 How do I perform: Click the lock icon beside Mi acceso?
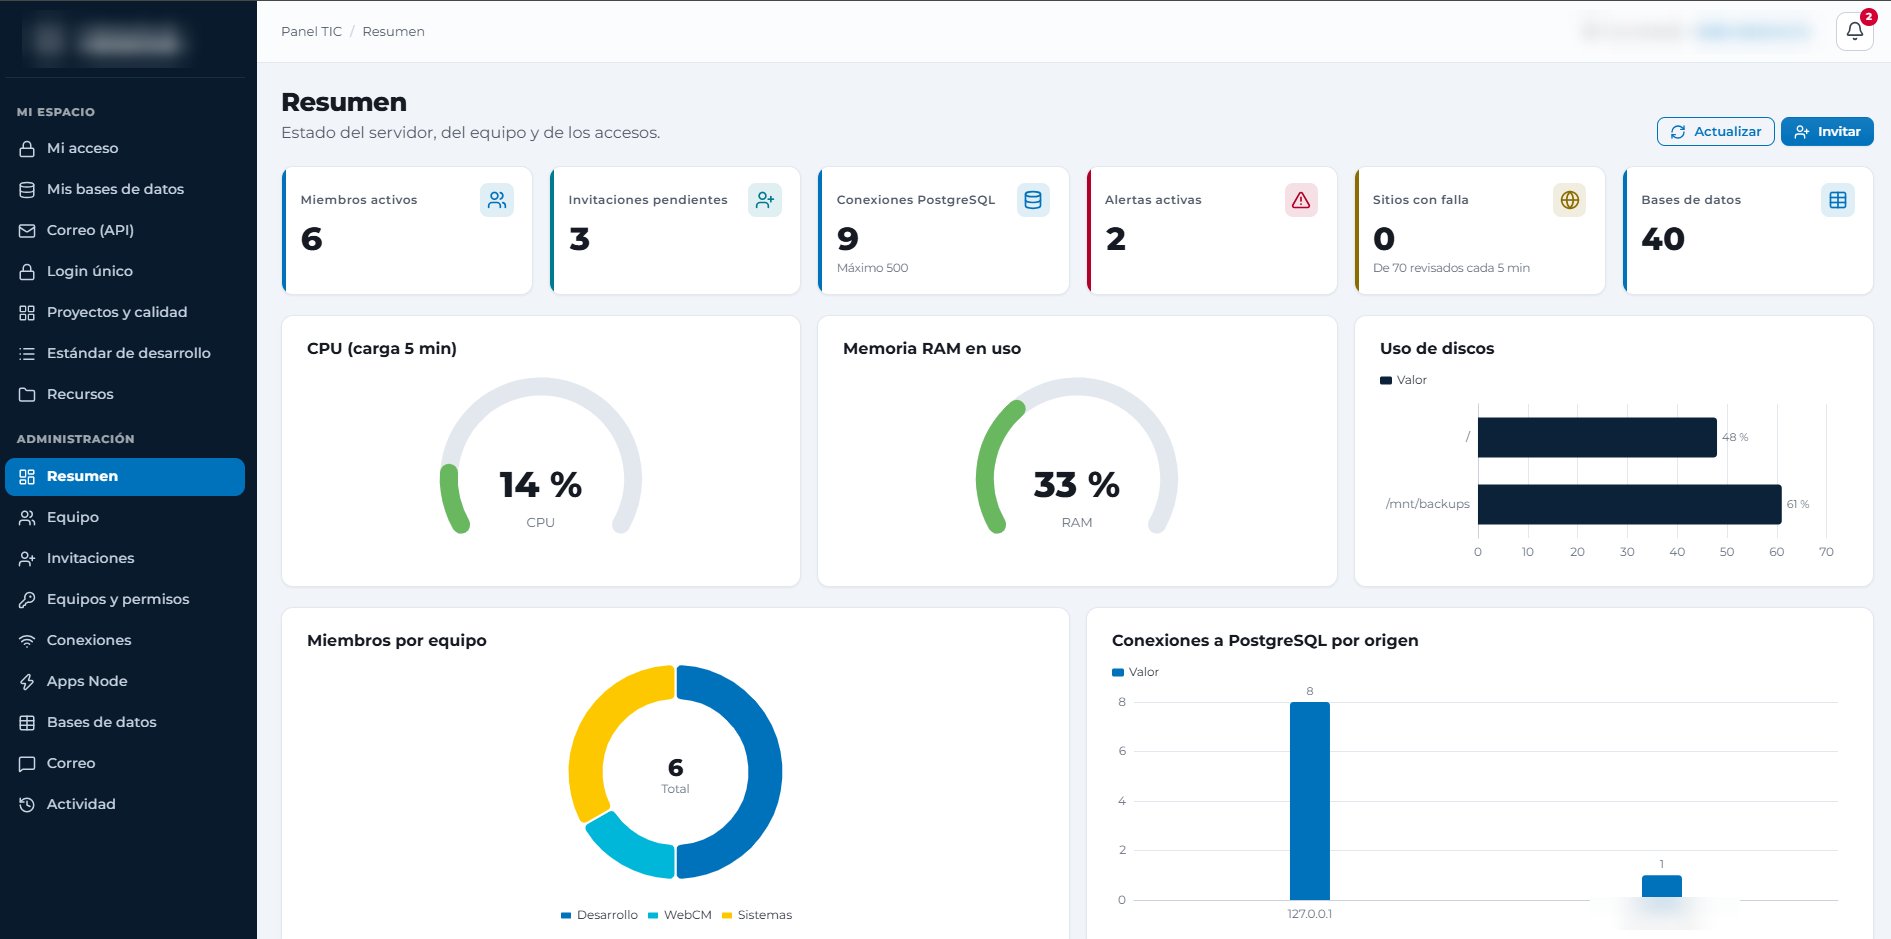tap(27, 148)
